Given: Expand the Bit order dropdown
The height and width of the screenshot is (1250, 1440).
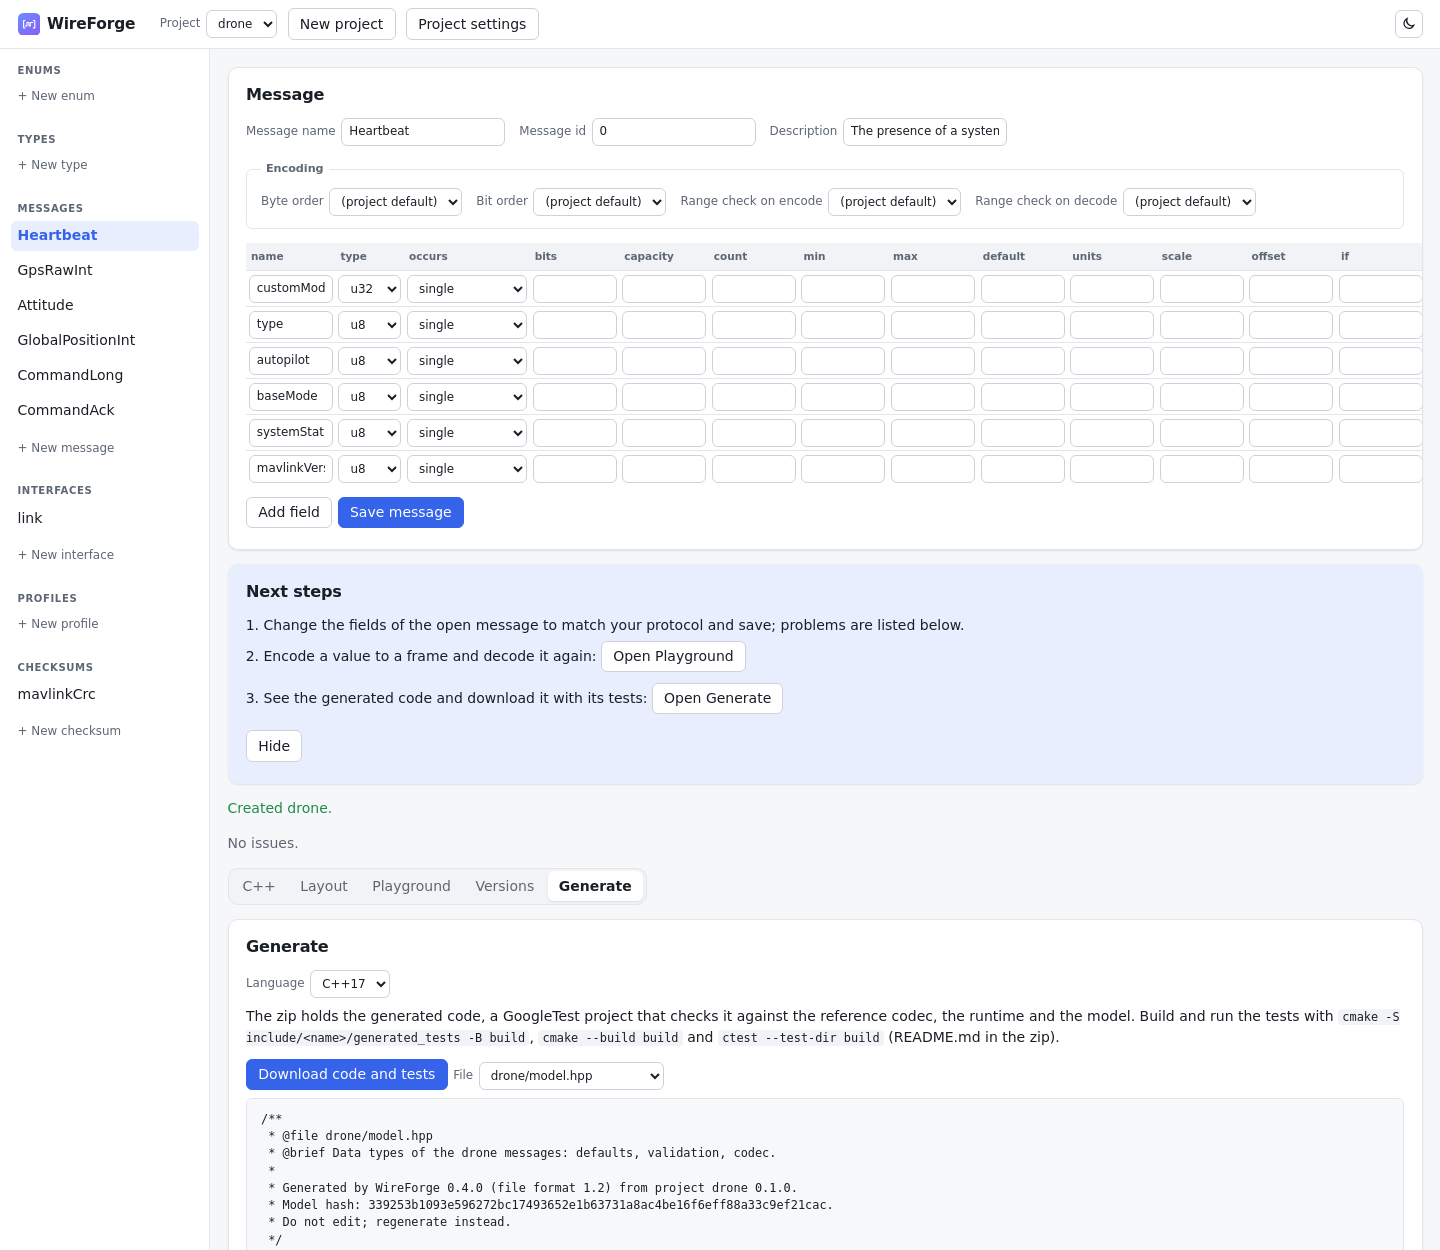Looking at the screenshot, I should point(599,202).
